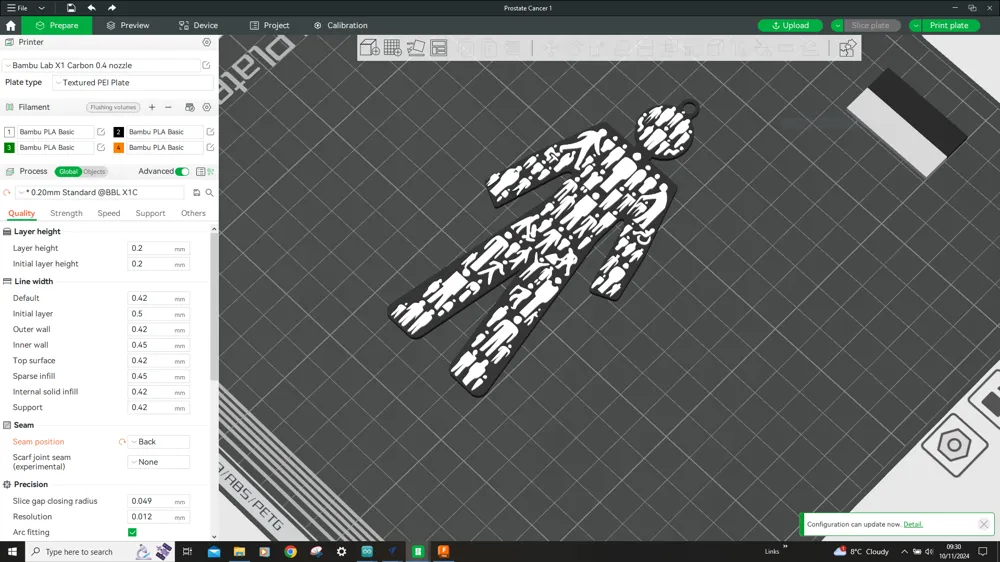Viewport: 1000px width, 562px height.
Task: Remove a filament with minus icon
Action: click(168, 107)
